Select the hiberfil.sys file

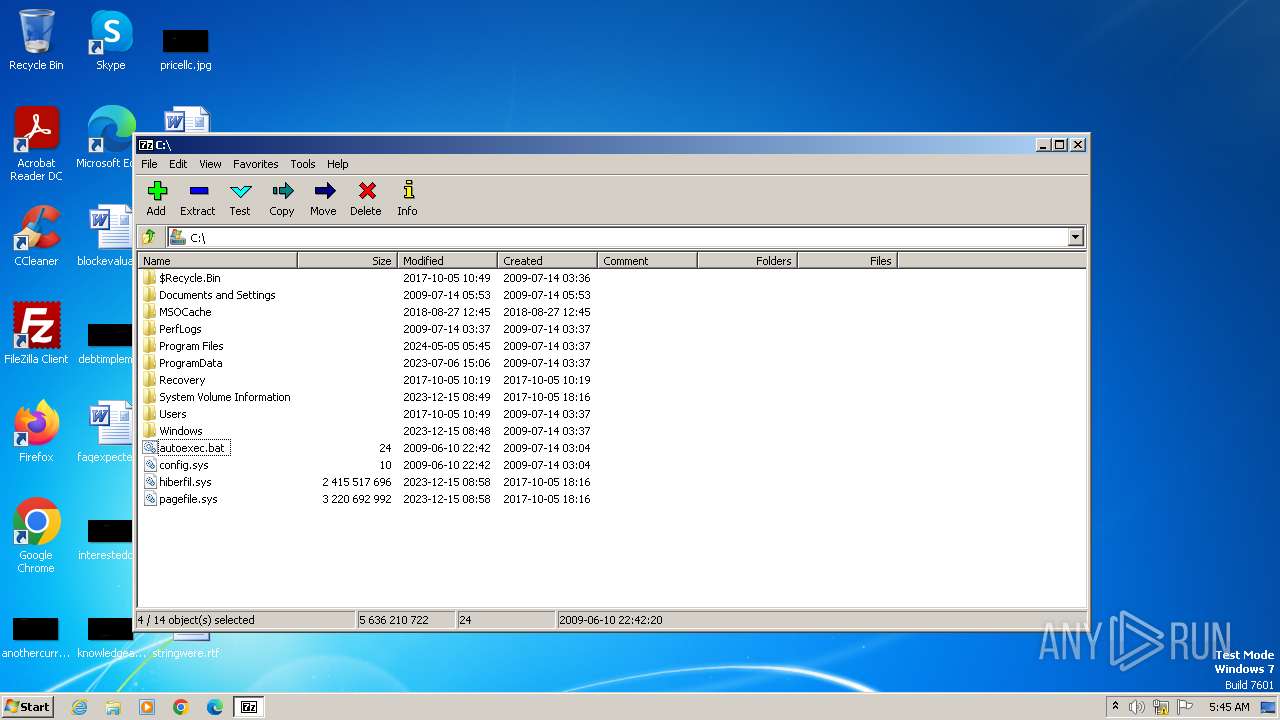185,482
